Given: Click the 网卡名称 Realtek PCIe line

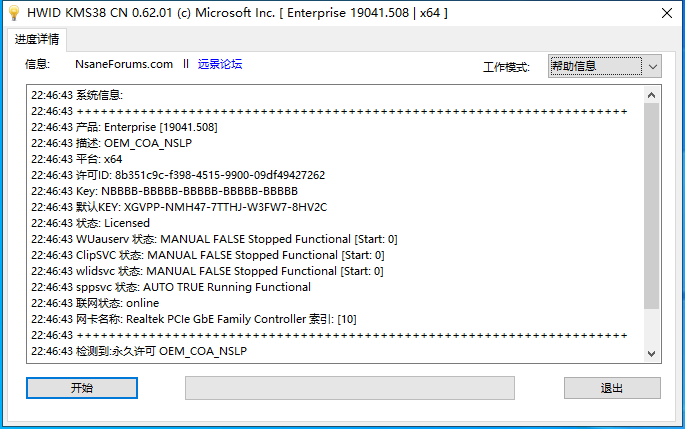Looking at the screenshot, I should [194, 319].
